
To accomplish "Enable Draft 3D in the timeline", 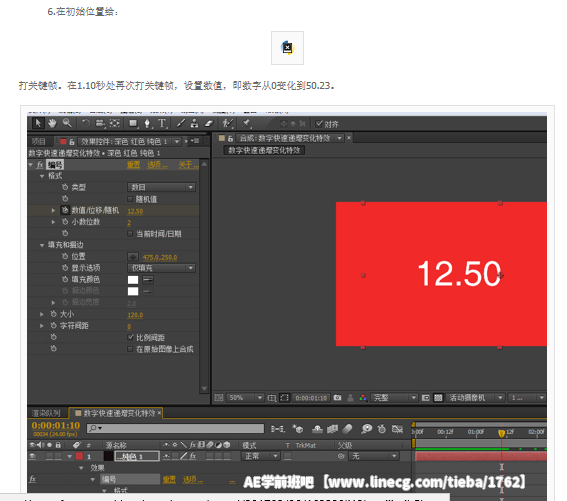I will (298, 429).
